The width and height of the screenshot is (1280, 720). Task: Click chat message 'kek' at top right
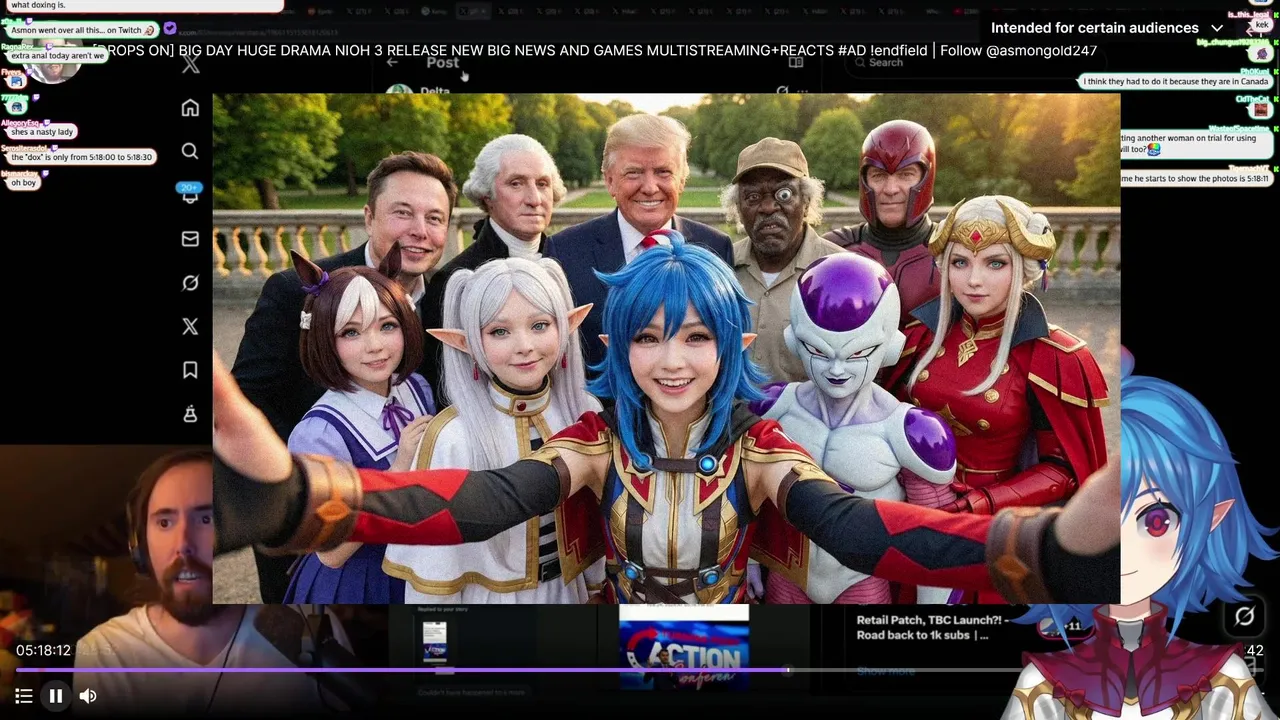pos(1261,26)
